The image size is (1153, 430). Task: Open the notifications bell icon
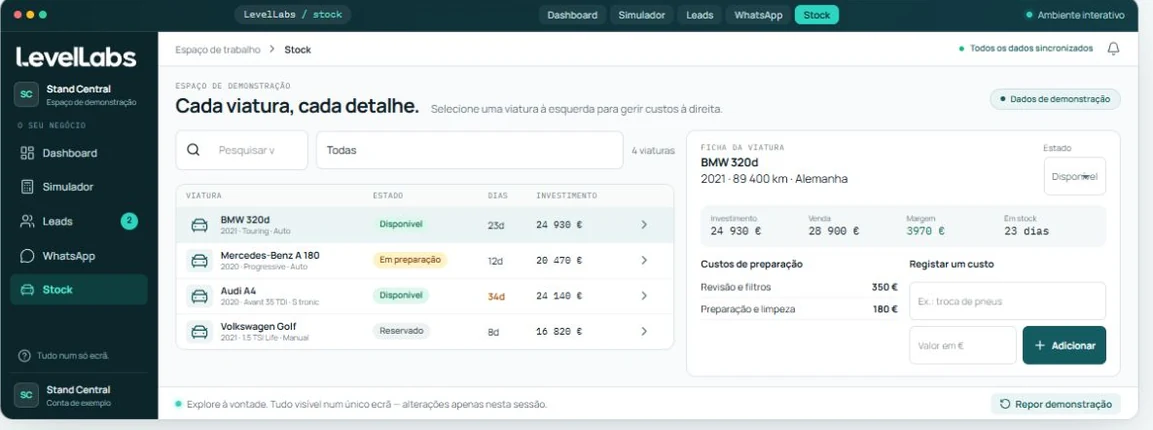pyautogui.click(x=1113, y=49)
